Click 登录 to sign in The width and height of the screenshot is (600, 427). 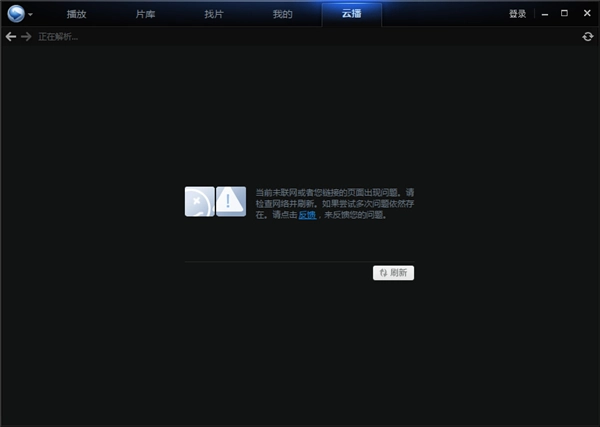coord(517,14)
